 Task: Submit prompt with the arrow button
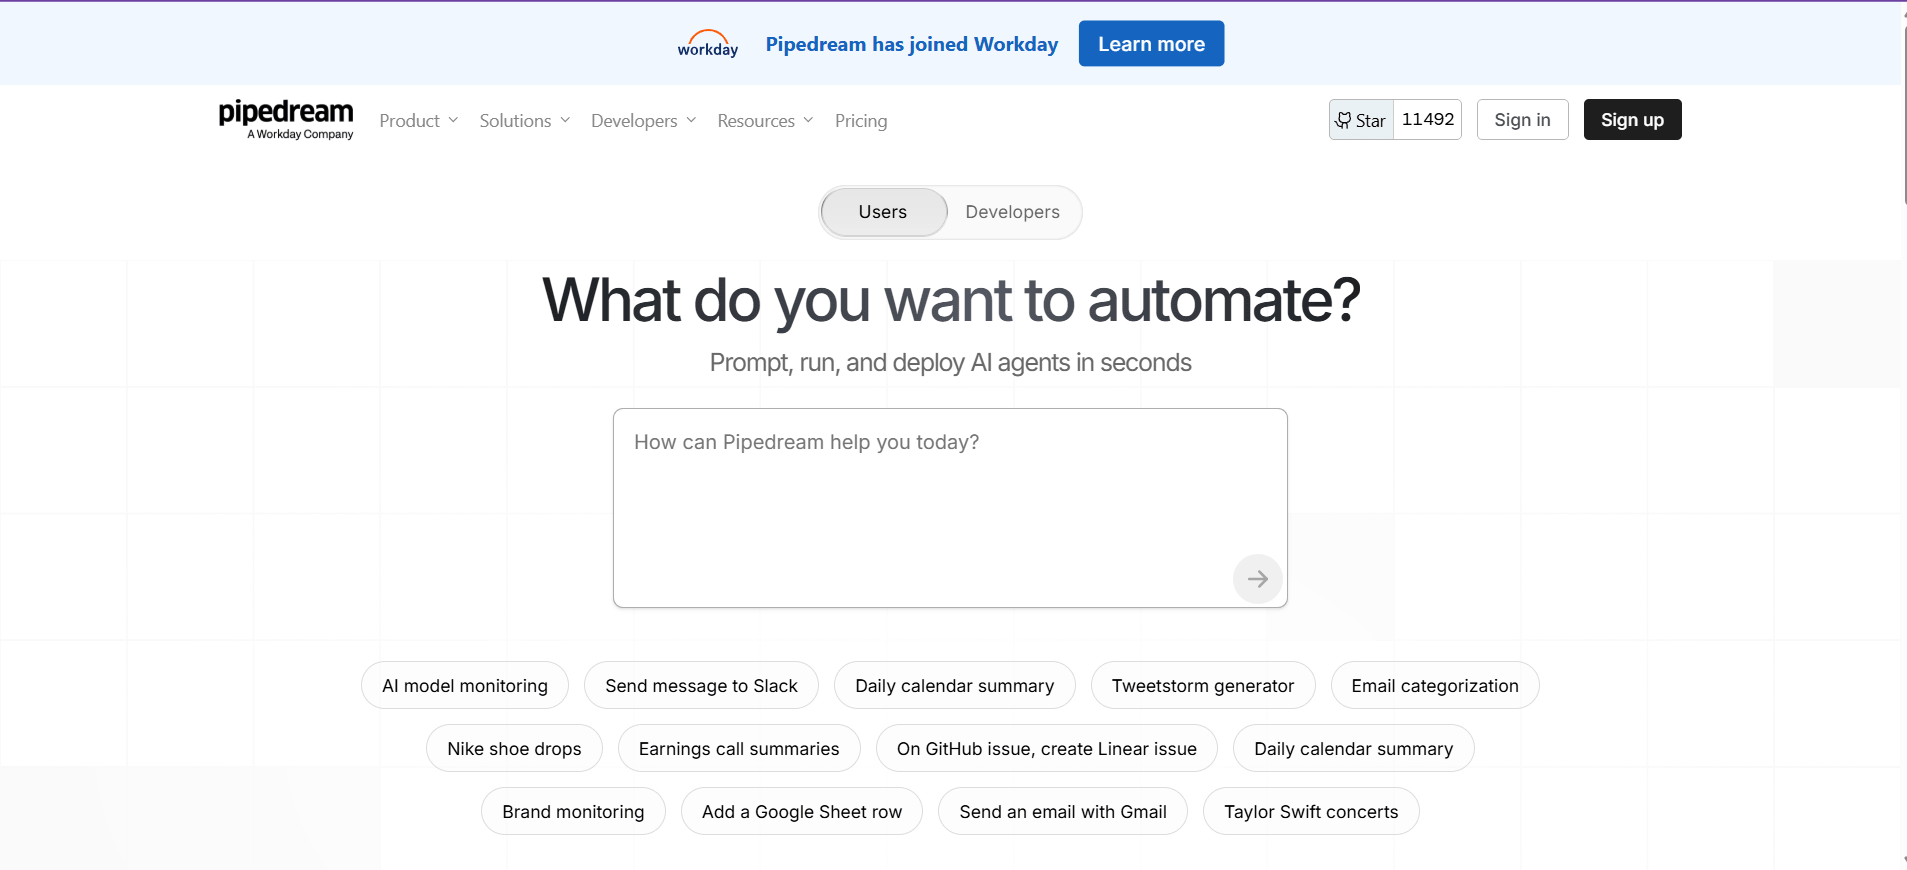point(1257,579)
